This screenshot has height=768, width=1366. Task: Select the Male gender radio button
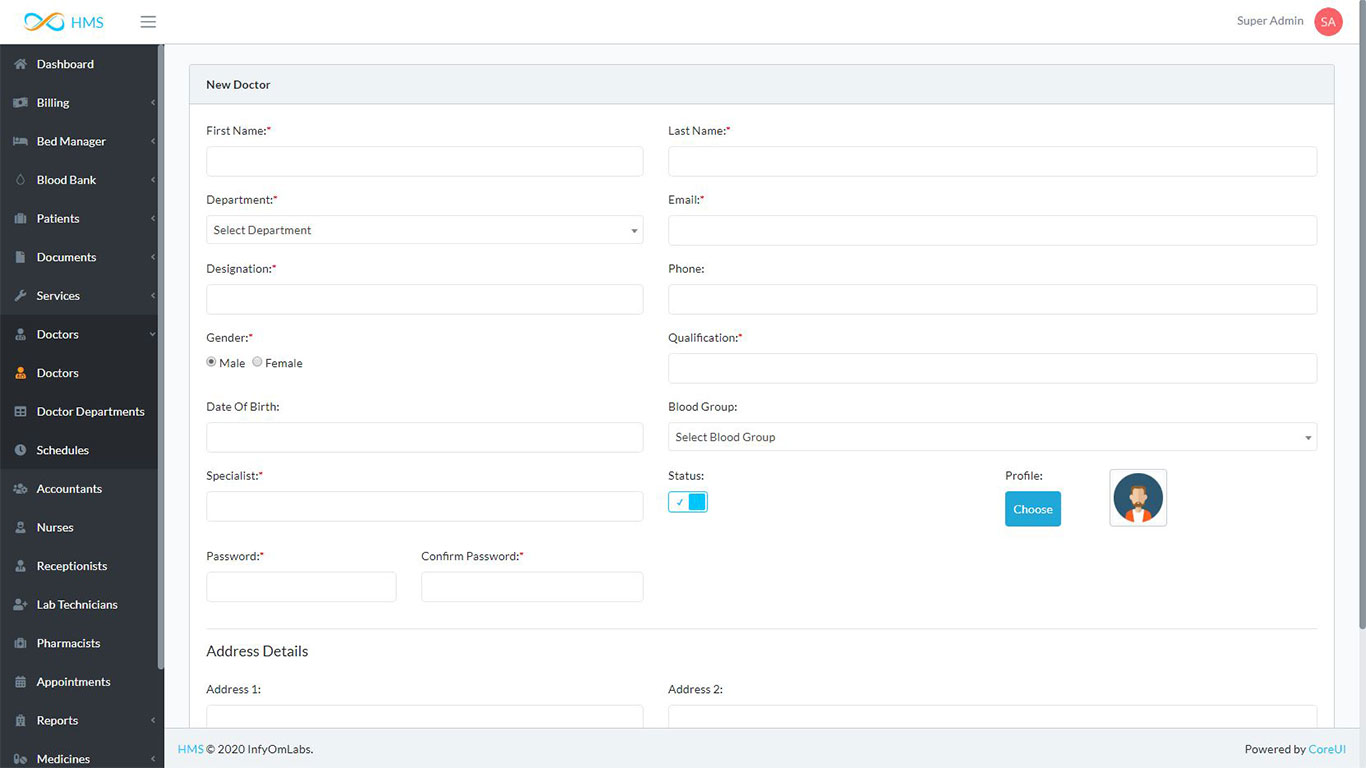212,362
